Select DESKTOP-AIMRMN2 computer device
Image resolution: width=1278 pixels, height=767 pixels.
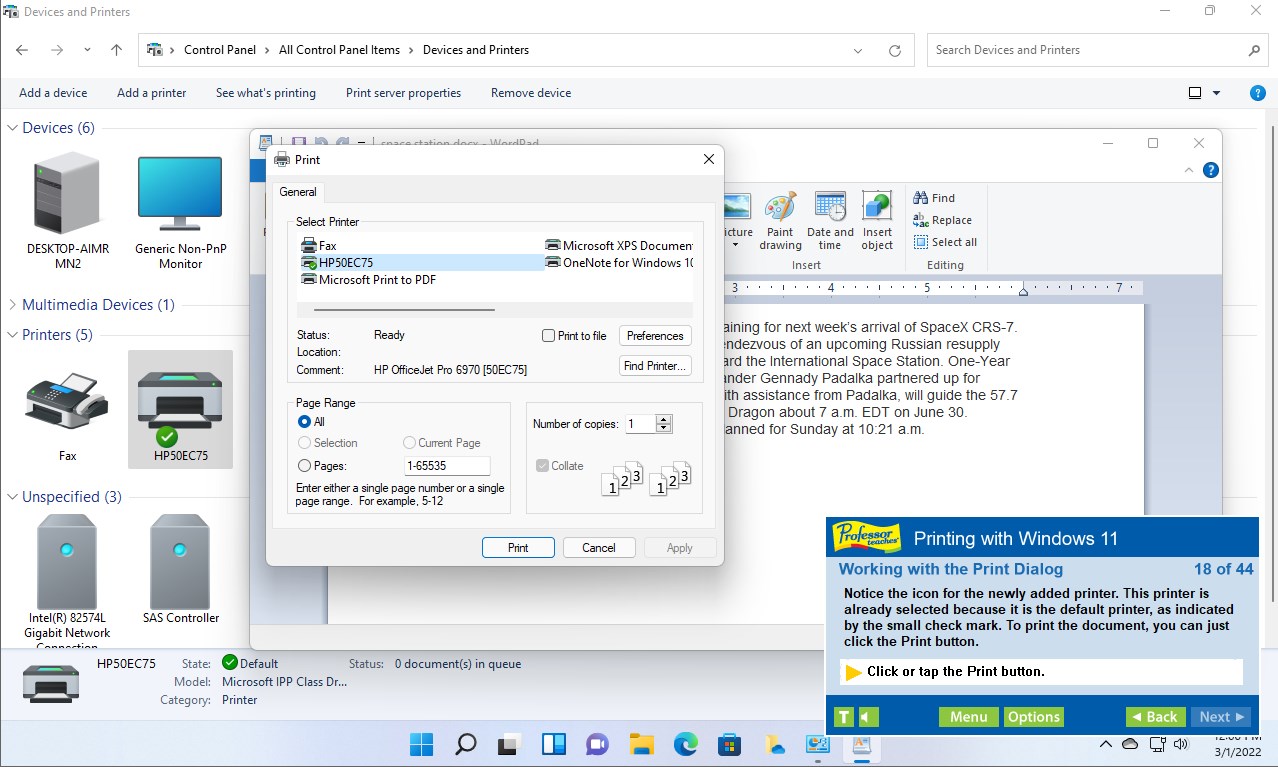(x=68, y=211)
